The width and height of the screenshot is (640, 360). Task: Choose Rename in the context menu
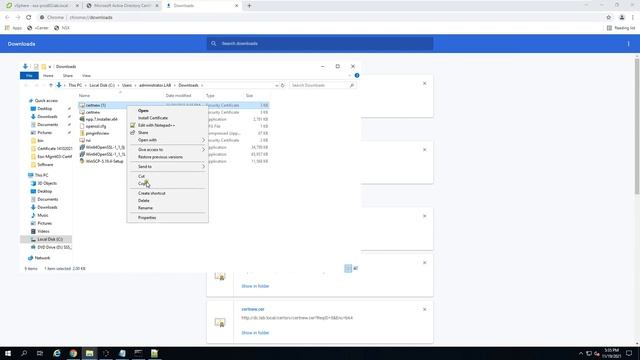145,208
